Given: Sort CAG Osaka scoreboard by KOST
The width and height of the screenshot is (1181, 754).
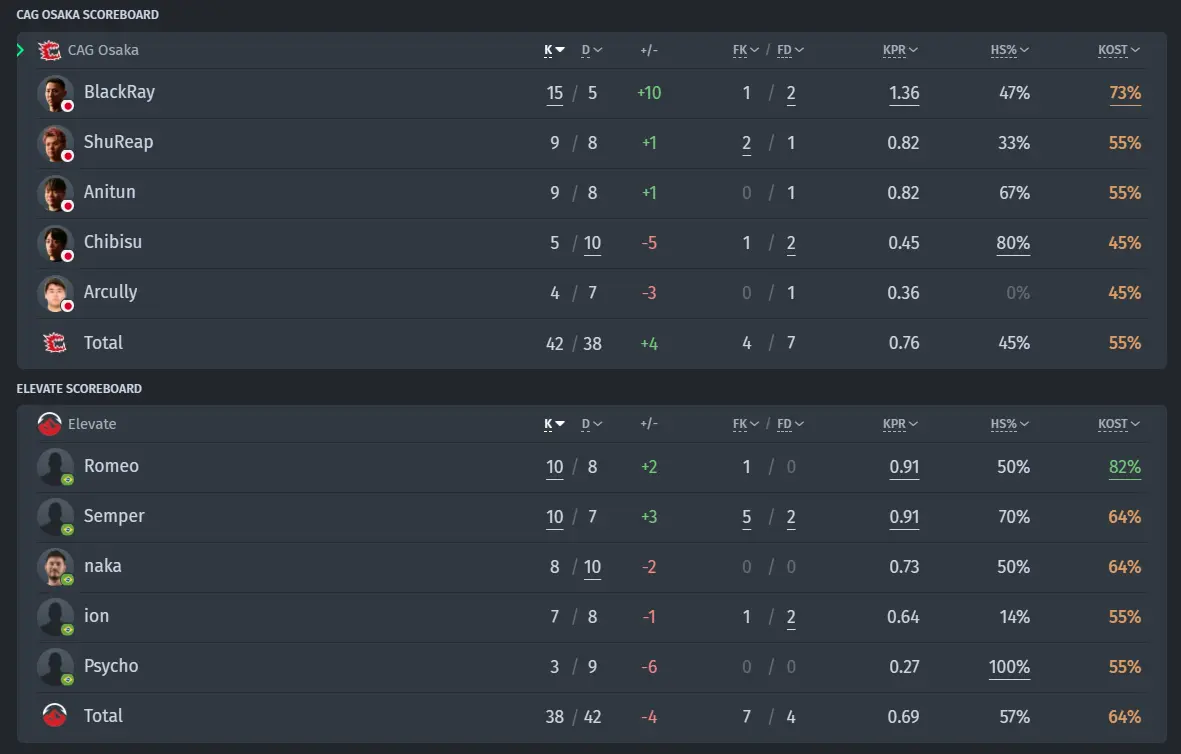Looking at the screenshot, I should [x=1118, y=50].
